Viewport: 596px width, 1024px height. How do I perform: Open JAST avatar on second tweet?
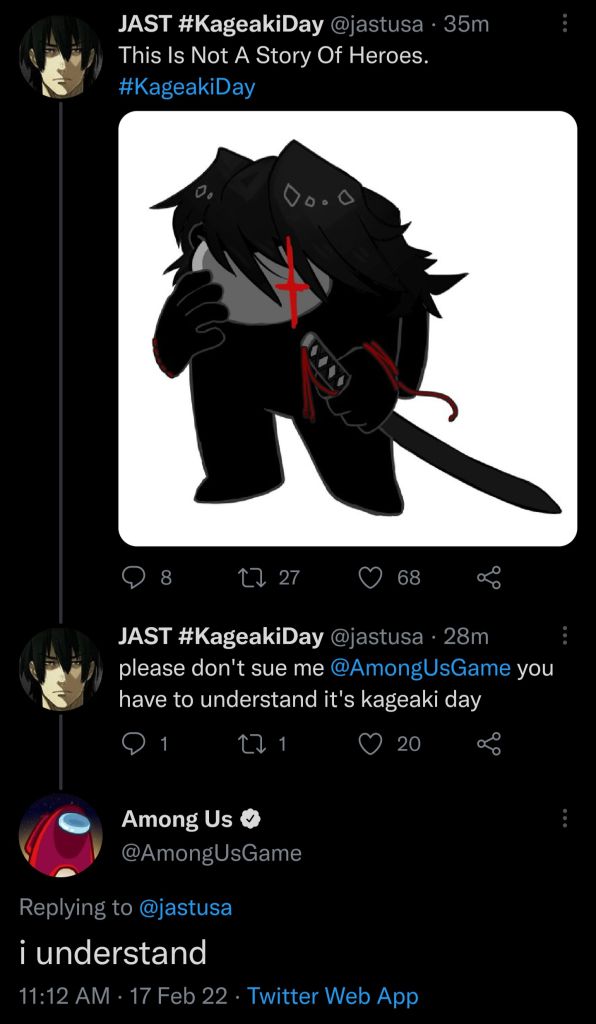(61, 669)
